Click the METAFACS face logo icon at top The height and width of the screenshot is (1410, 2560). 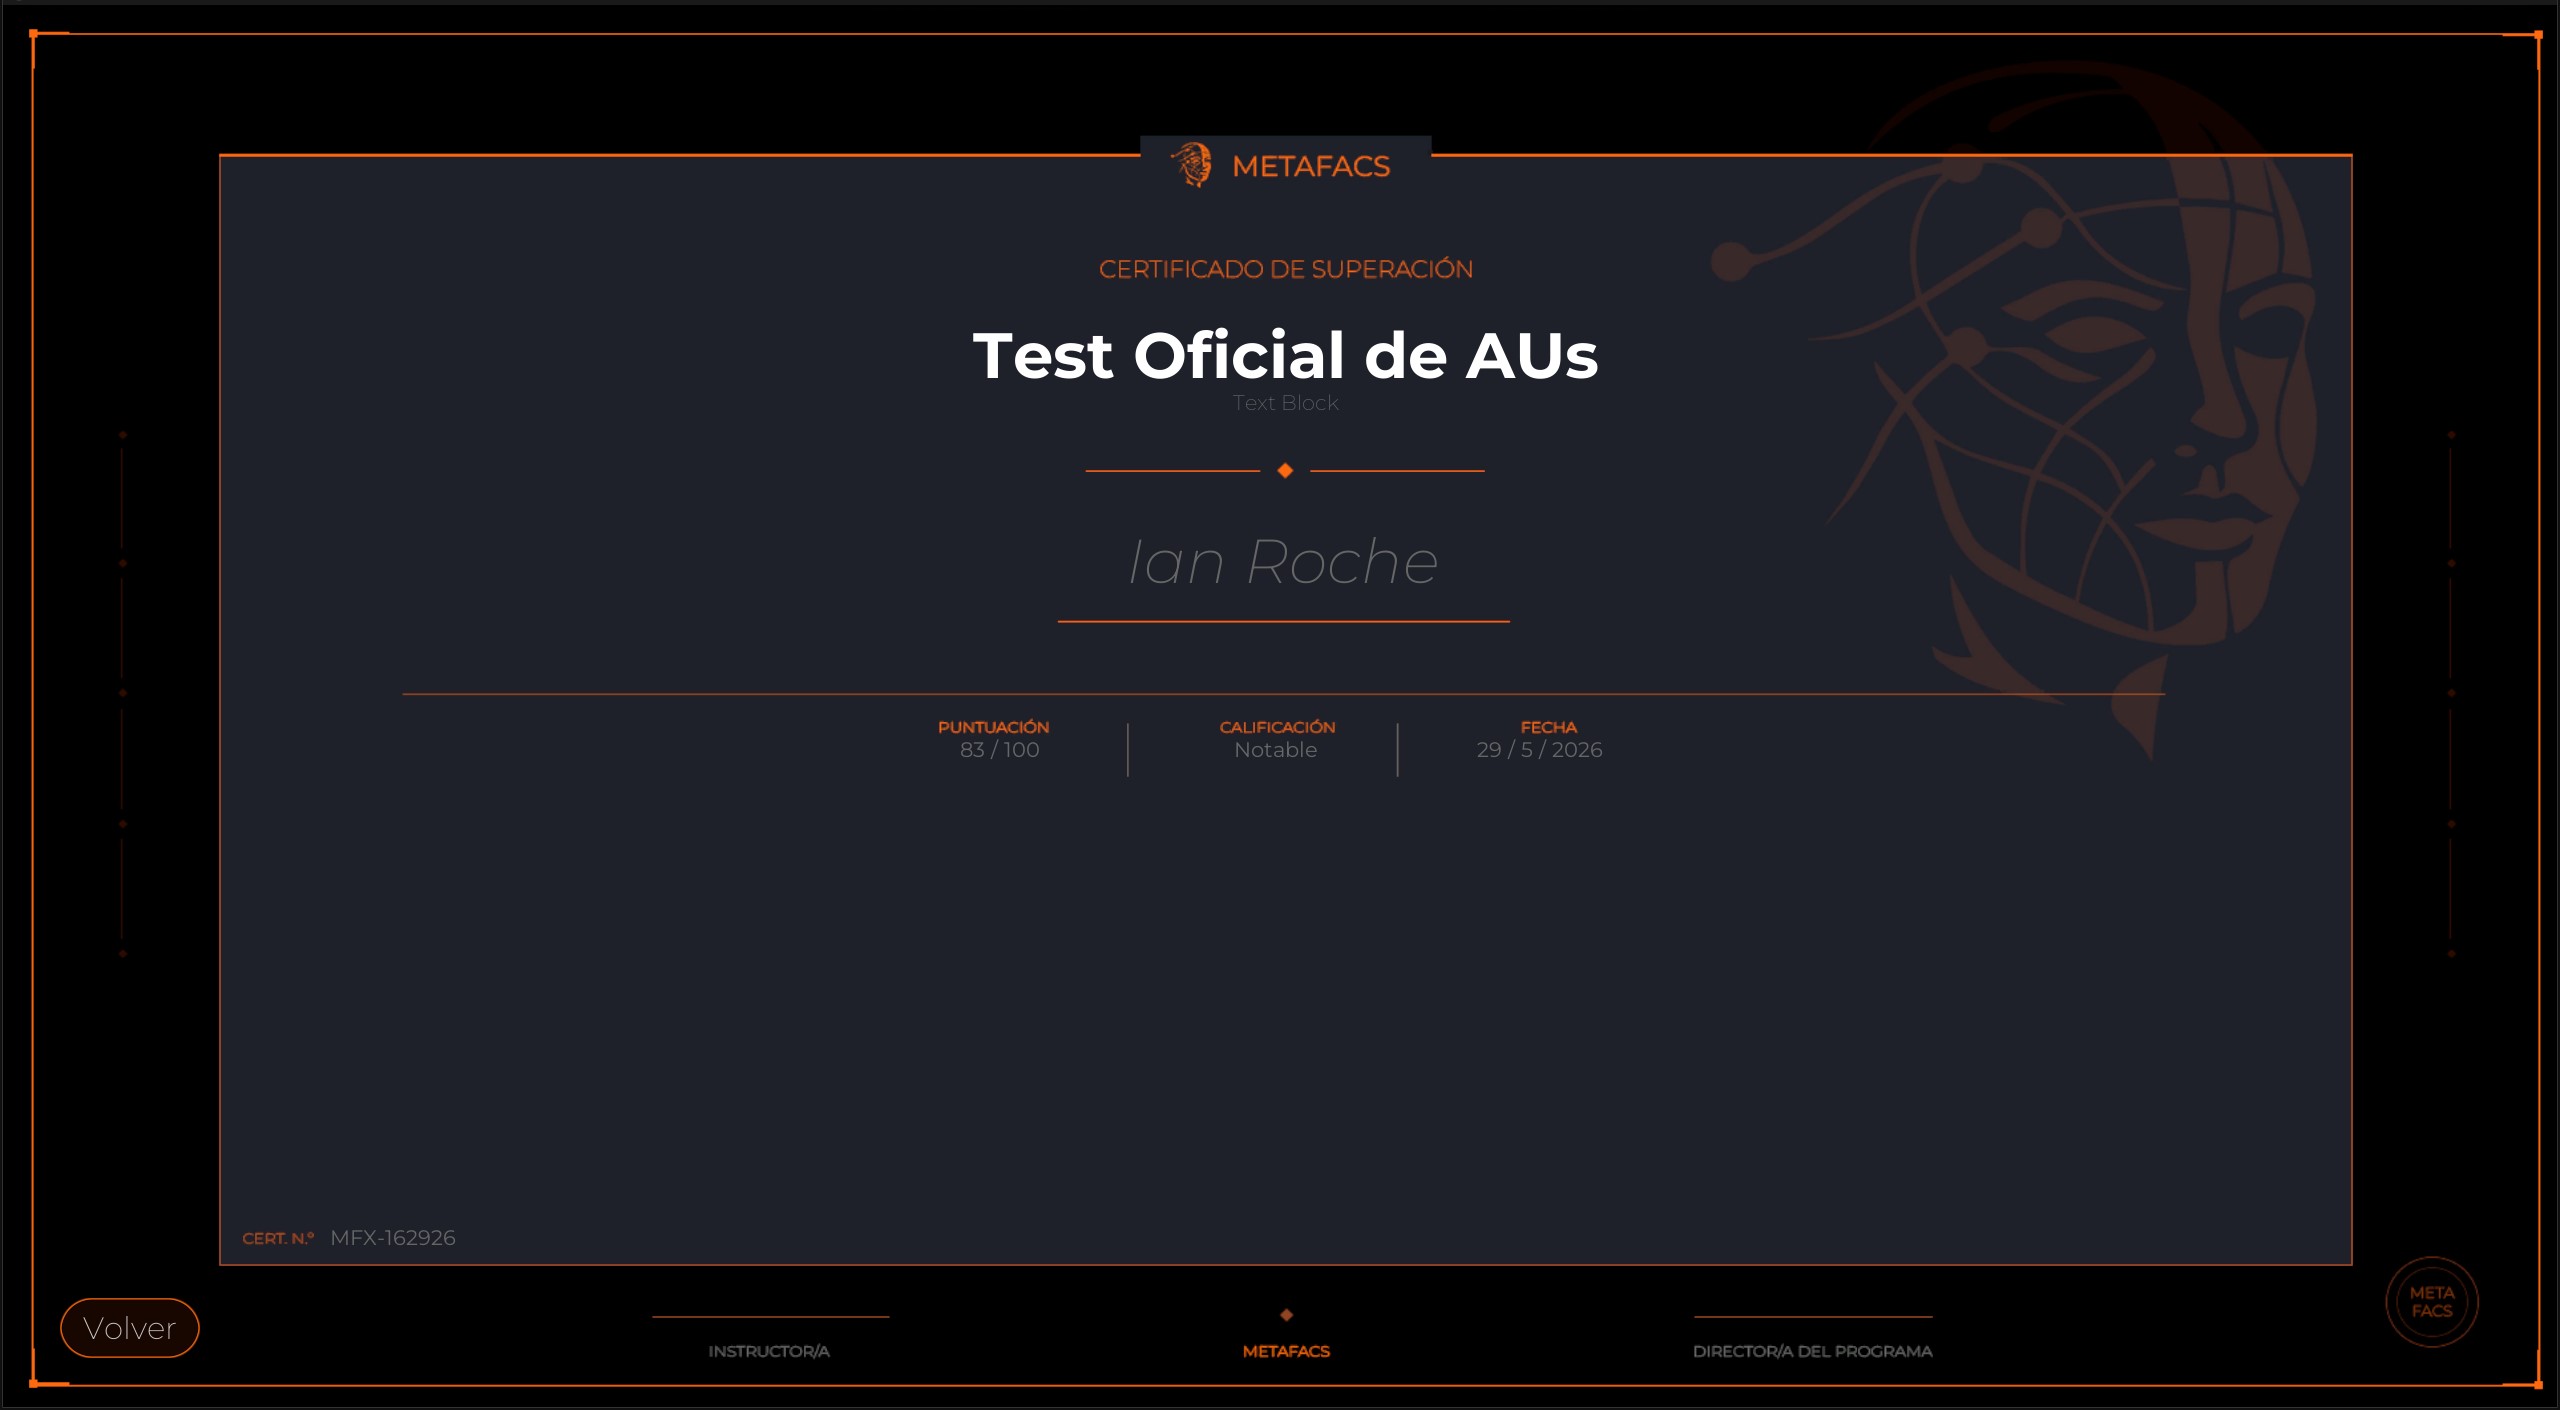(x=1192, y=165)
